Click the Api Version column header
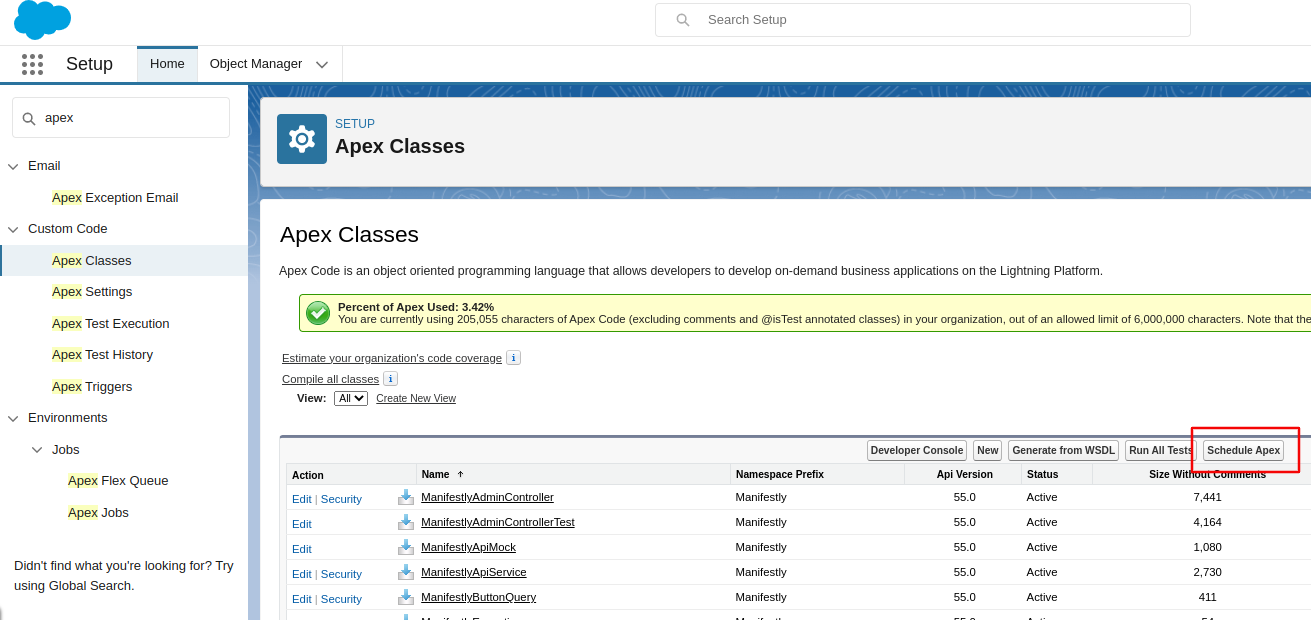This screenshot has width=1311, height=620. click(964, 474)
